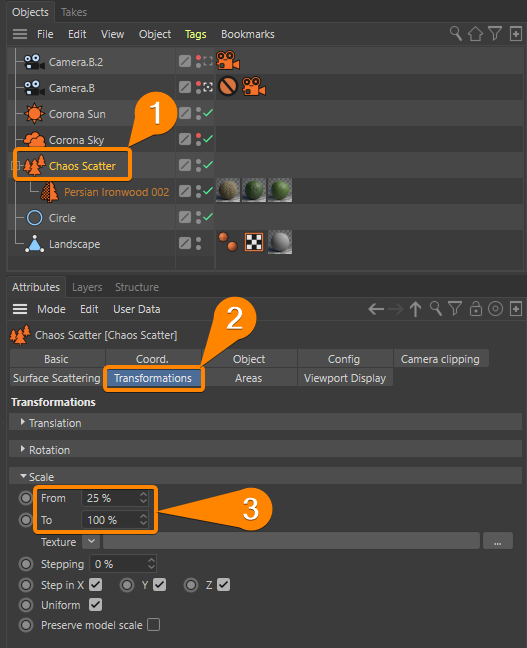Select the Camera.B.2 camera object icon
Screen dimensions: 527x648
point(34,62)
